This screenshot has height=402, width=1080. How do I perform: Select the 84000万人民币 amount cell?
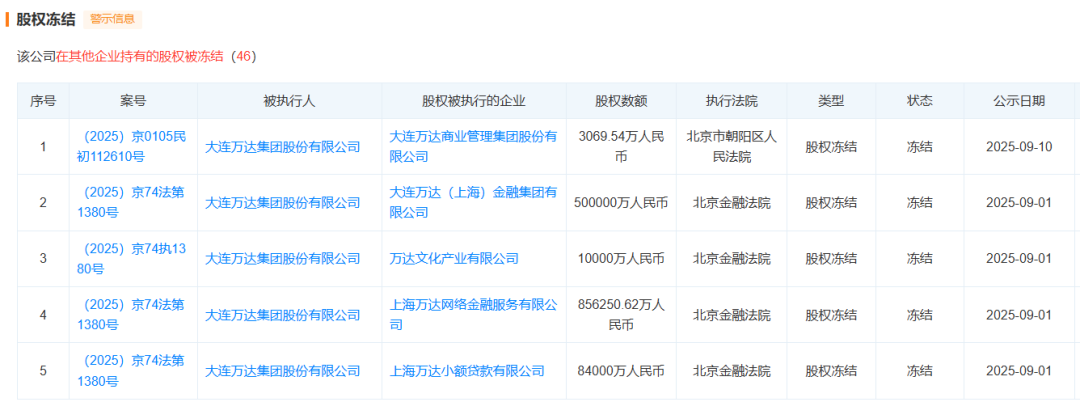click(621, 371)
